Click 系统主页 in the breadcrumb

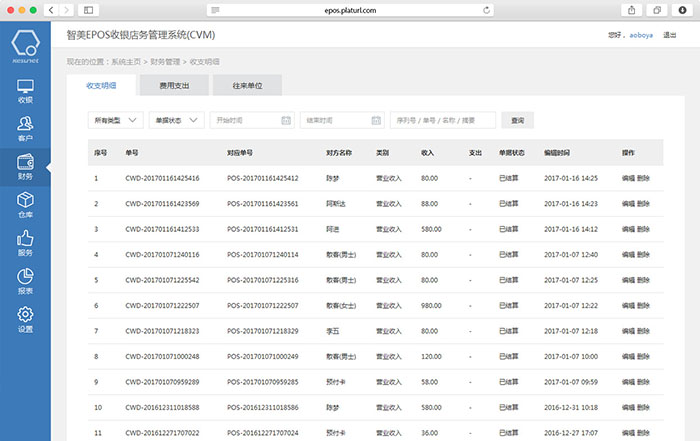126,62
